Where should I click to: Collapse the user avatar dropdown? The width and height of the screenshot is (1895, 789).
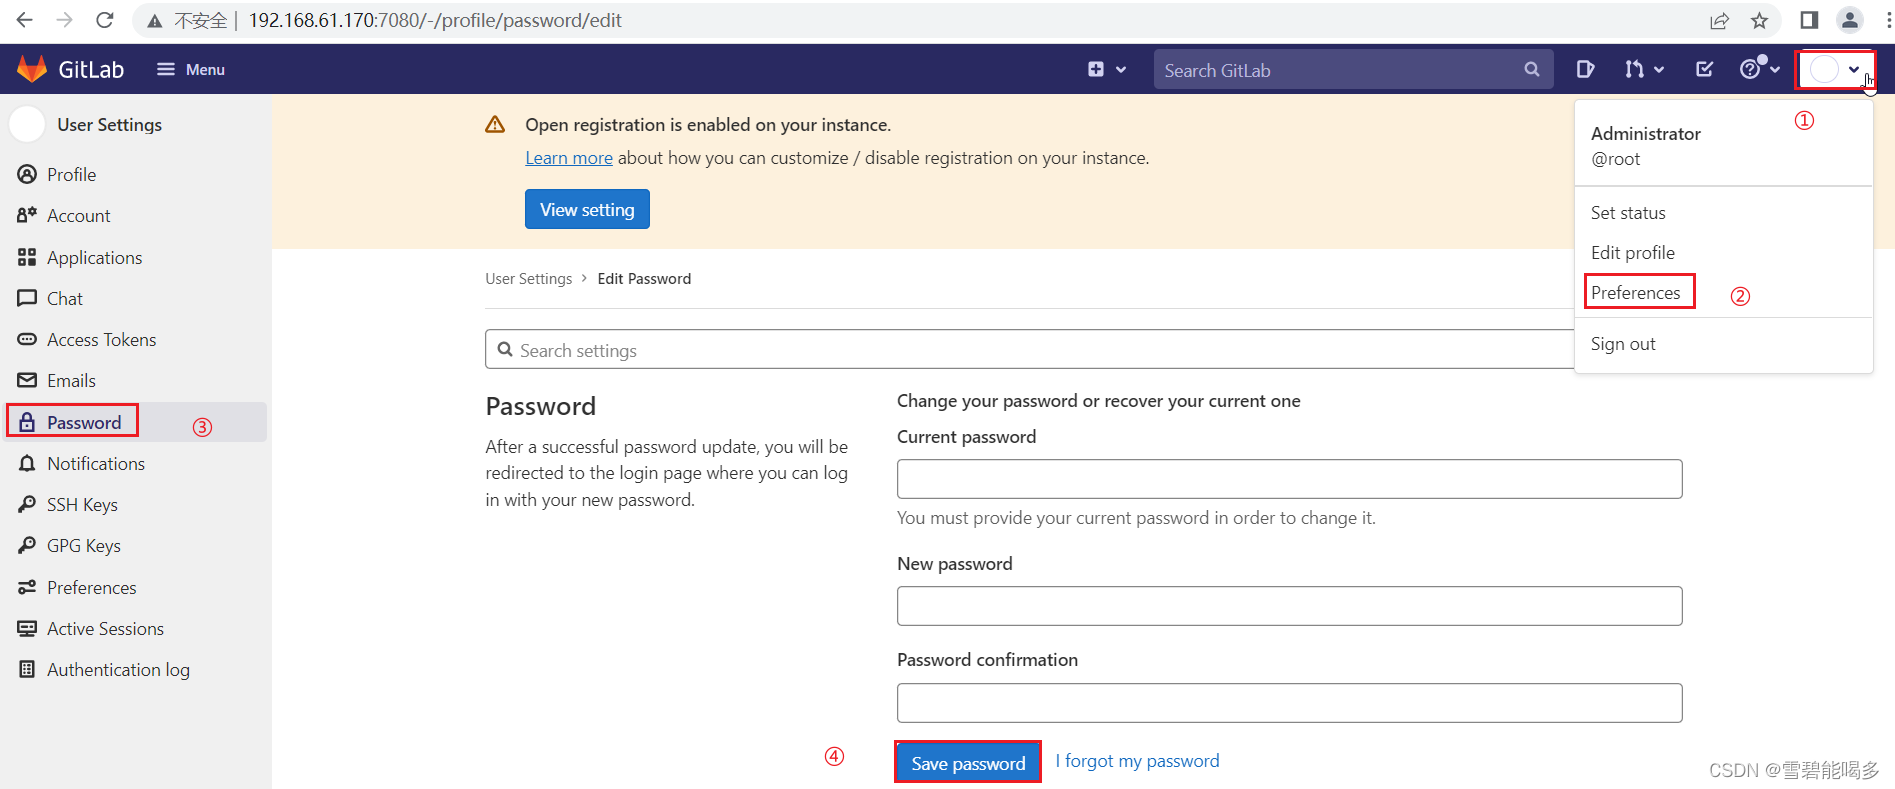pyautogui.click(x=1834, y=70)
